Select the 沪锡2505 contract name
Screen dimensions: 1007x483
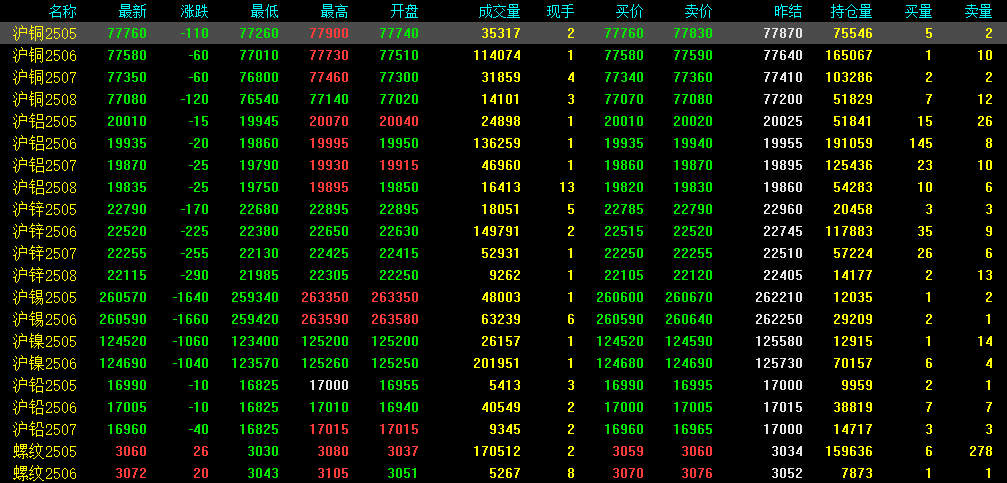click(x=44, y=297)
